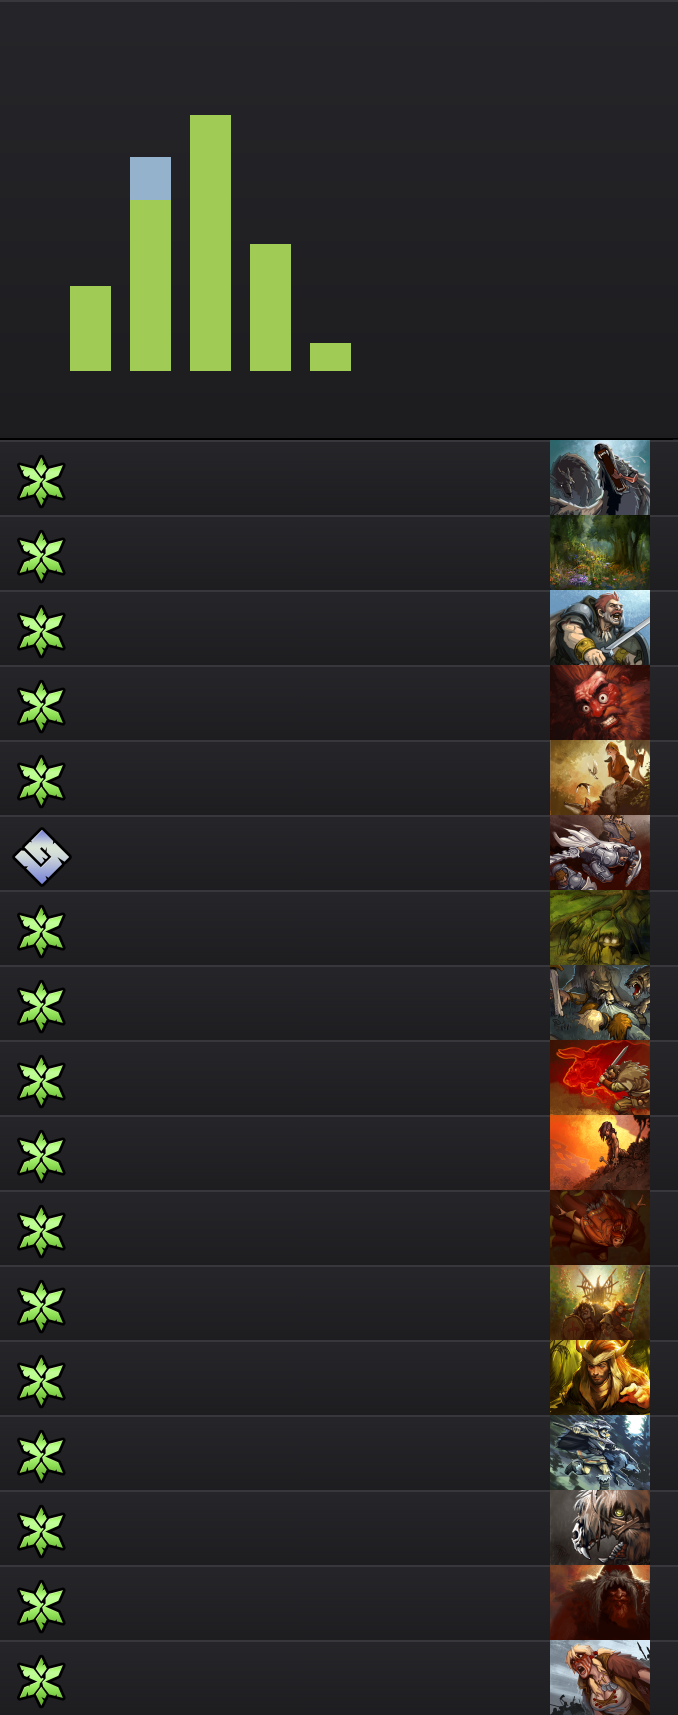Viewport: 678px width, 1715px height.
Task: Select leaf icon beside fiery red bull card
Action: click(41, 1081)
